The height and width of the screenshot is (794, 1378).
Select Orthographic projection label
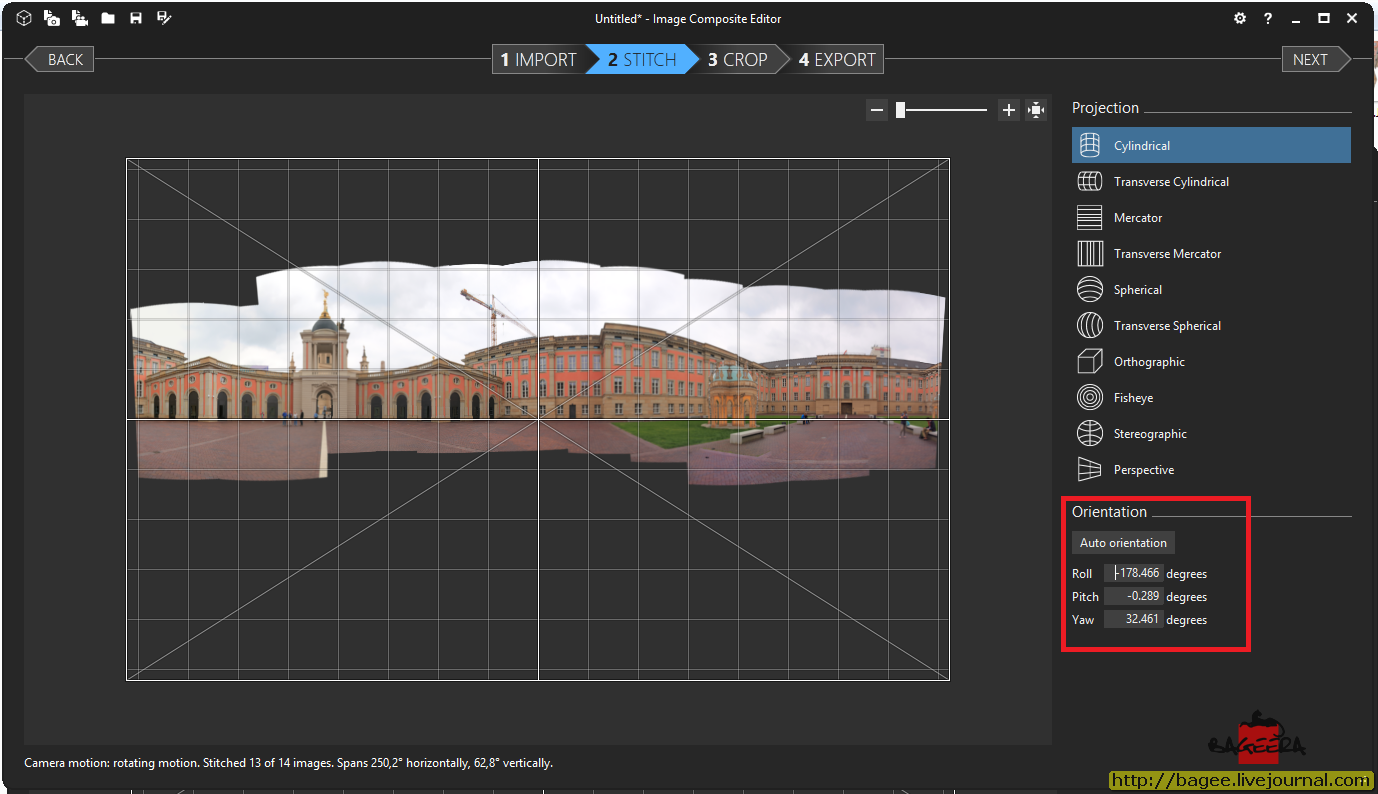(1149, 362)
